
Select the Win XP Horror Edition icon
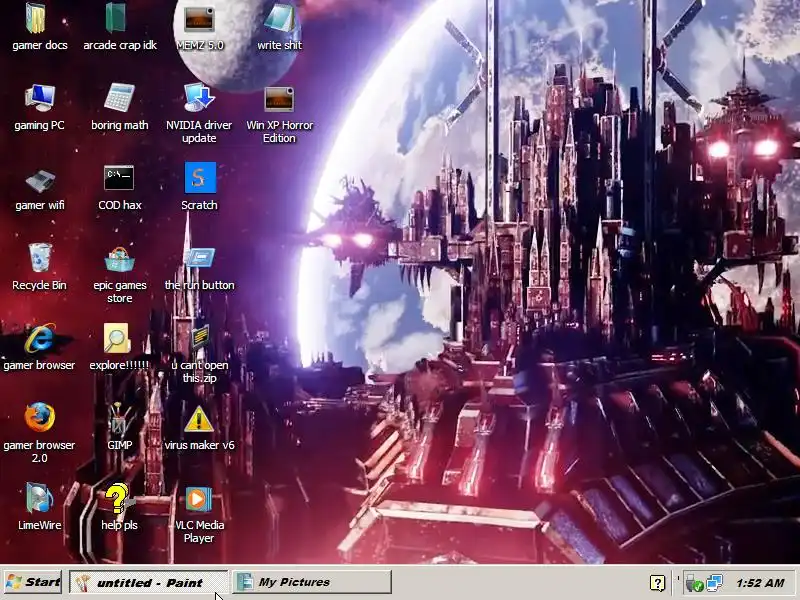[x=279, y=99]
